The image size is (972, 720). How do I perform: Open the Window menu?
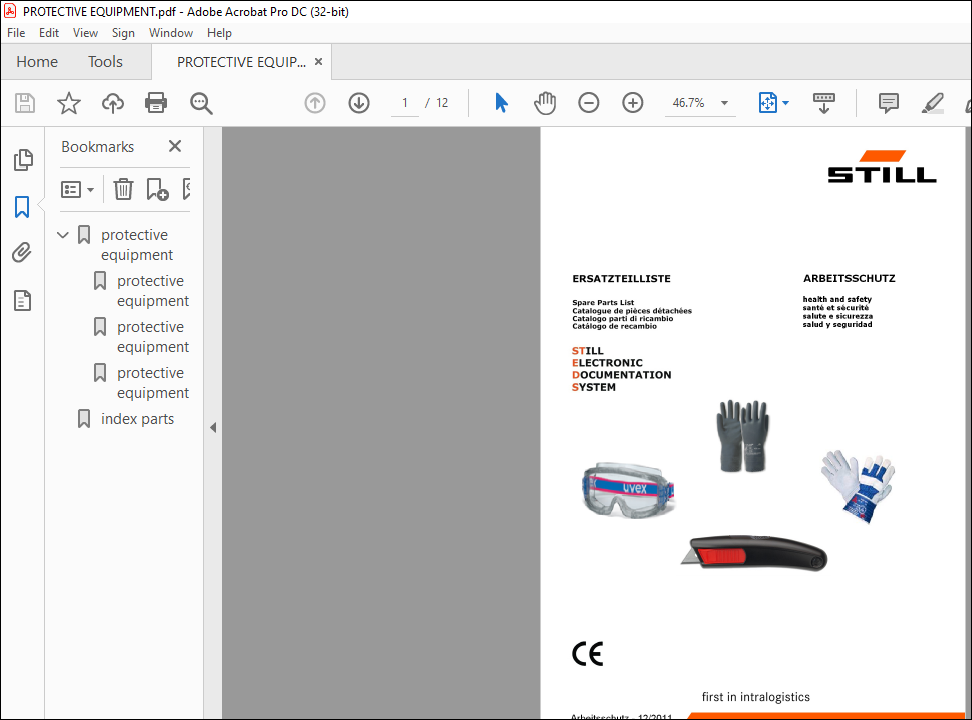coord(170,33)
